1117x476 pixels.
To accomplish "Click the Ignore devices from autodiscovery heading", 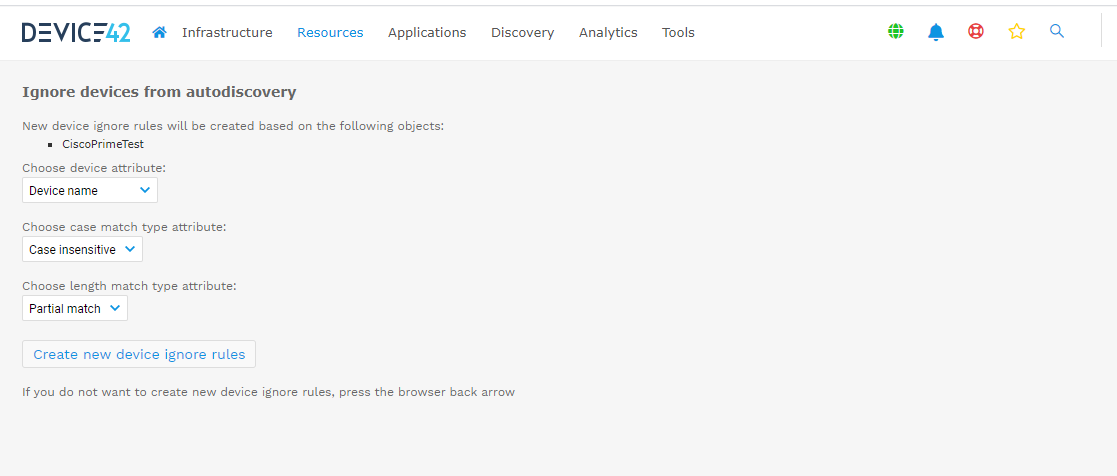I will click(159, 92).
